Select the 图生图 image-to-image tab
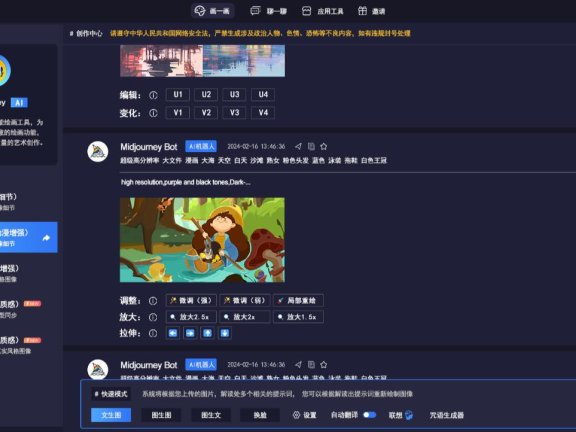The image size is (576, 432). pyautogui.click(x=161, y=415)
